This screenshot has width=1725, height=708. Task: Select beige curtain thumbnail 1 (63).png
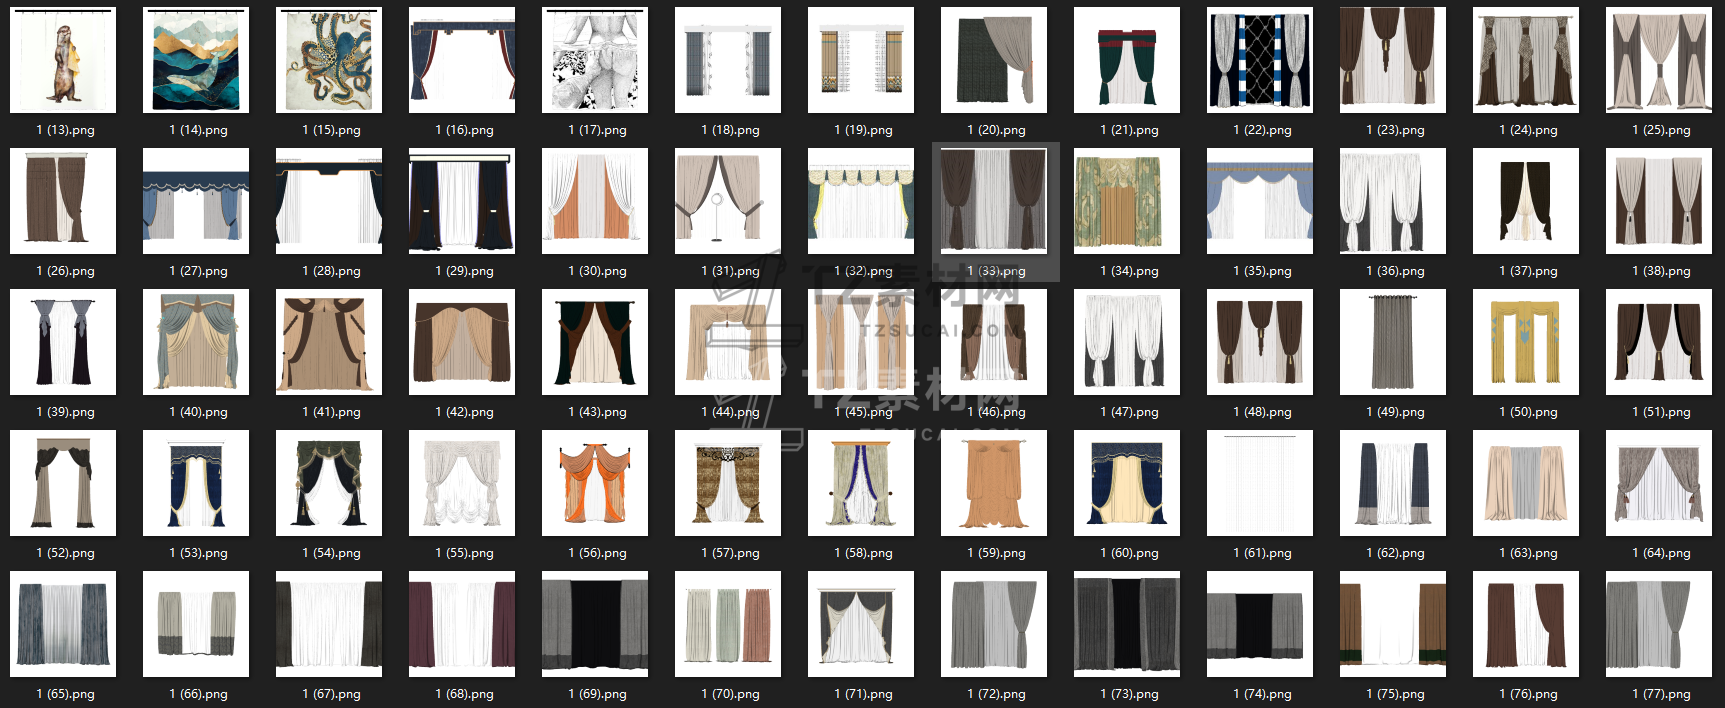click(x=1526, y=483)
